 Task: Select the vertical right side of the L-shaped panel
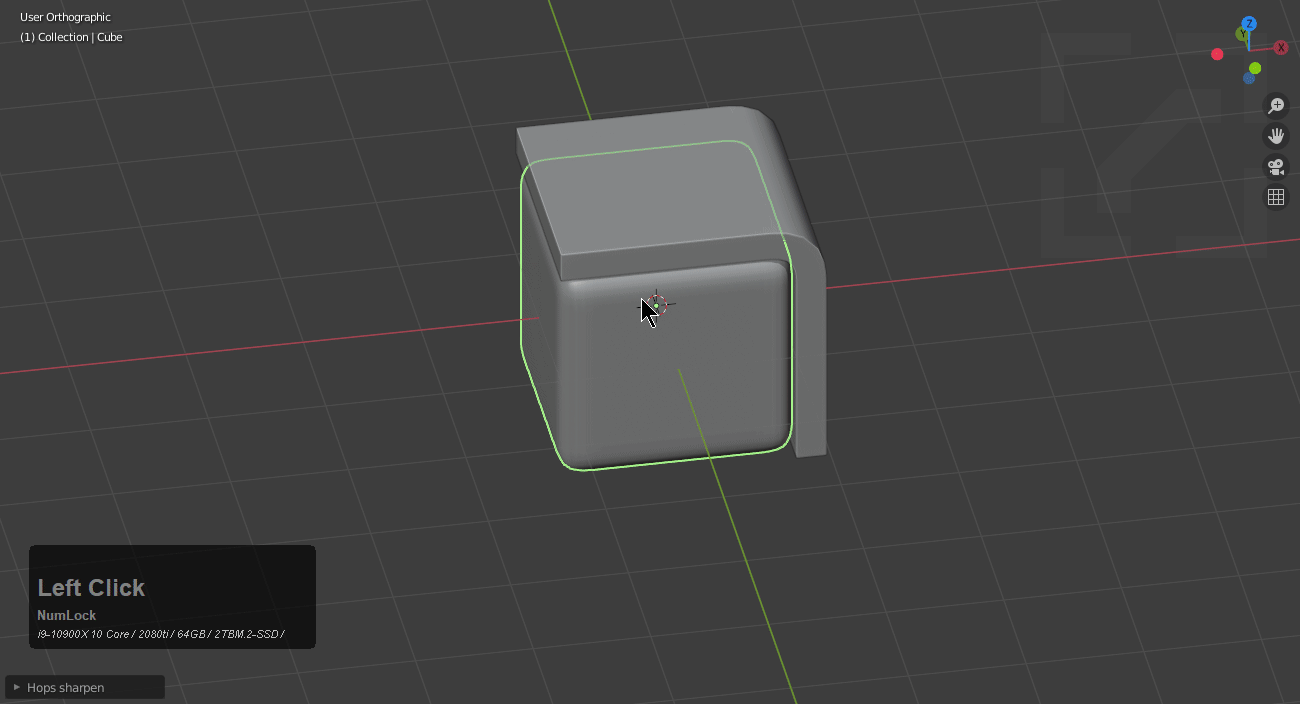(809, 350)
